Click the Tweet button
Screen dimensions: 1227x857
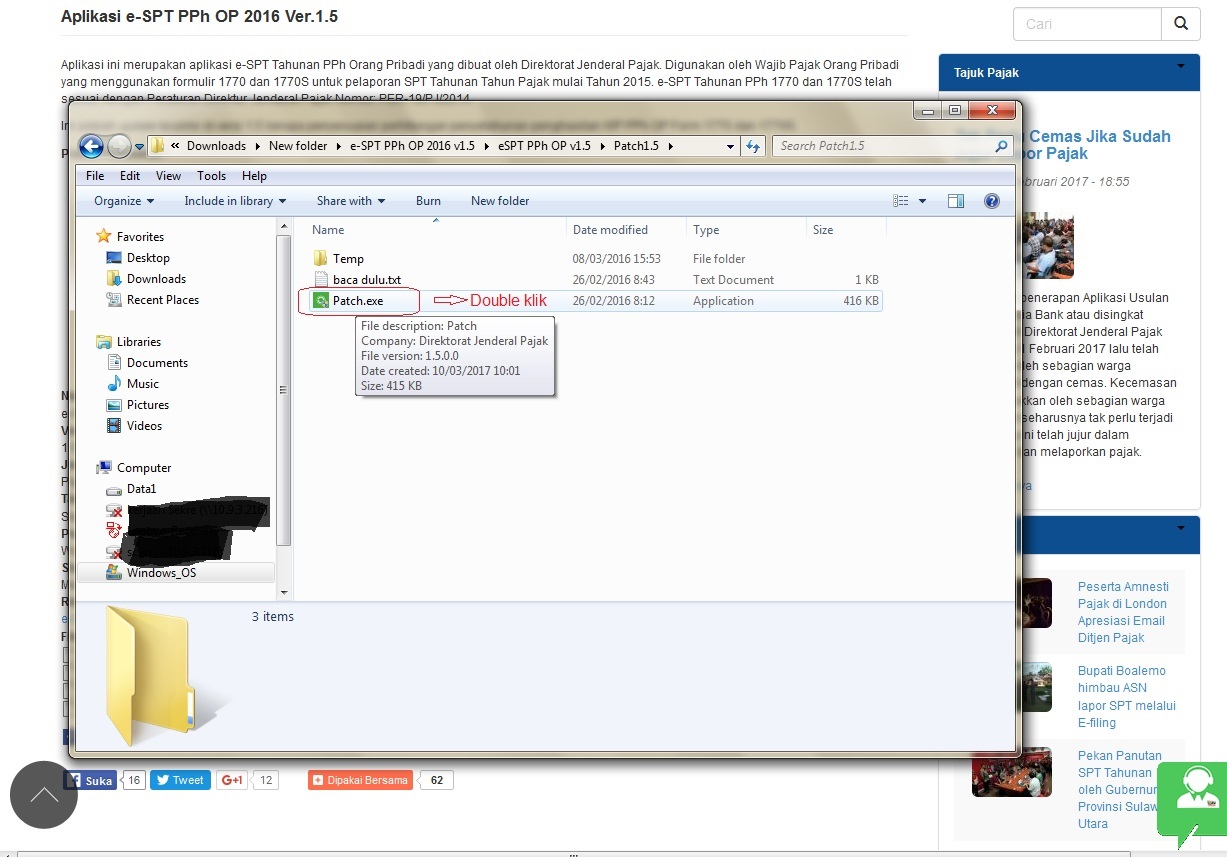(180, 781)
